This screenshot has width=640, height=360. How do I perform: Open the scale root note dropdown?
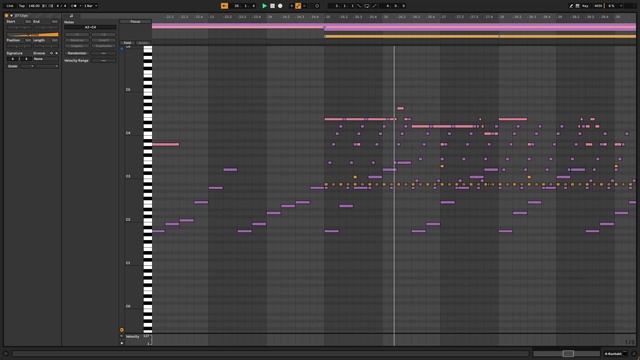tap(28, 66)
